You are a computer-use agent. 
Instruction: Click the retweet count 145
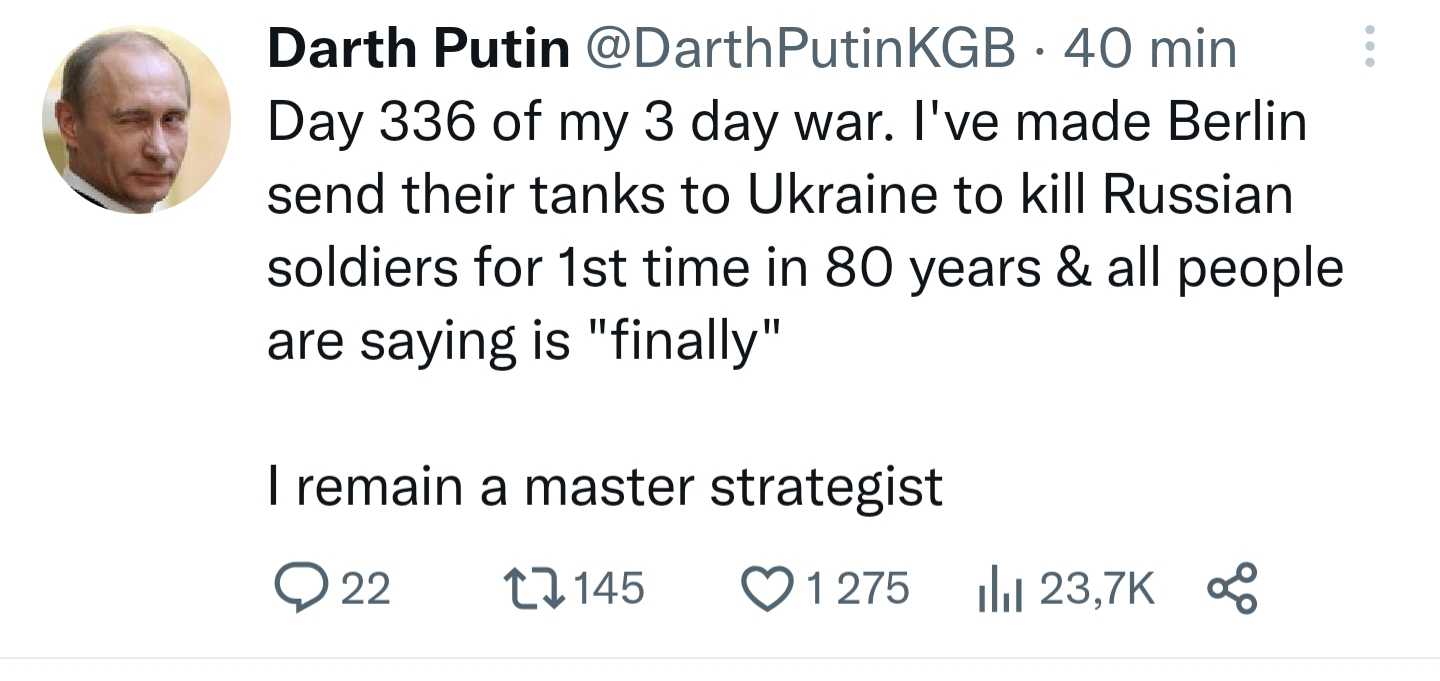pyautogui.click(x=610, y=588)
